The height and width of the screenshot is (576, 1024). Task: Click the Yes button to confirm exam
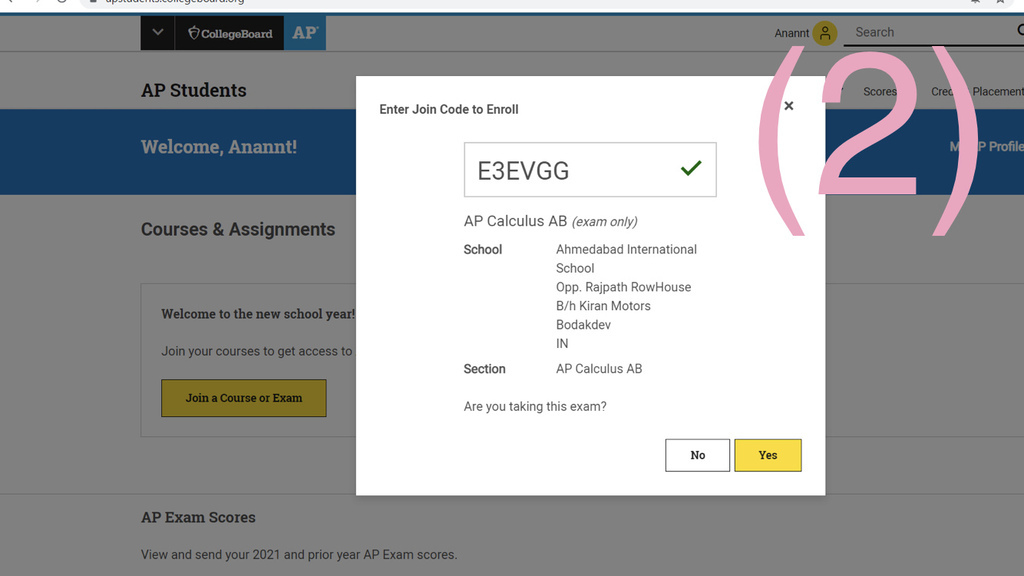(767, 455)
